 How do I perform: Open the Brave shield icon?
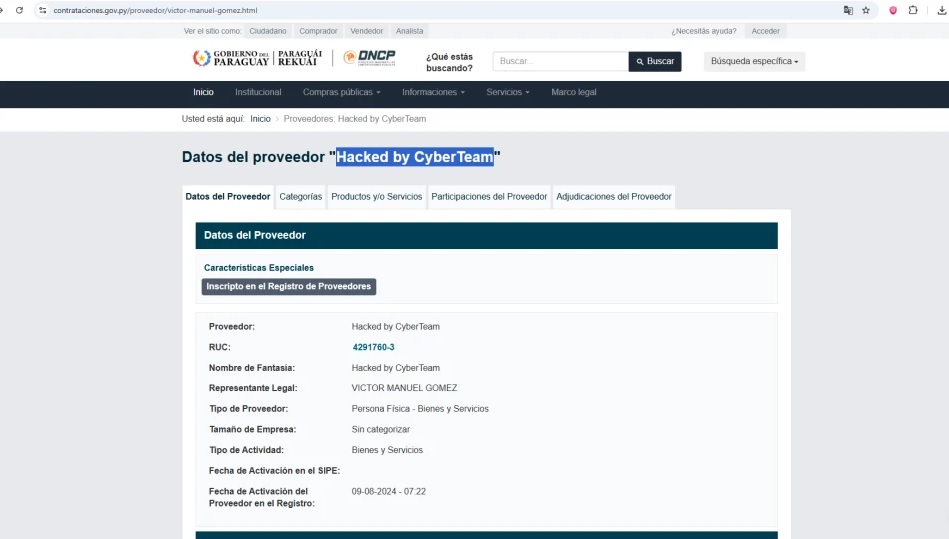[893, 10]
